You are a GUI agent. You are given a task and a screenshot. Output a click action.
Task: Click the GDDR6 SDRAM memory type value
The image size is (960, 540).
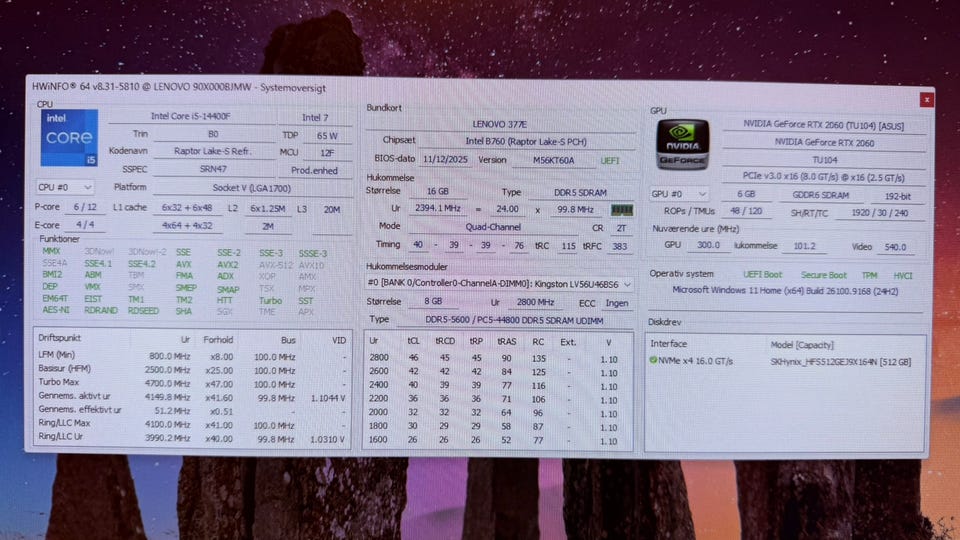[820, 195]
